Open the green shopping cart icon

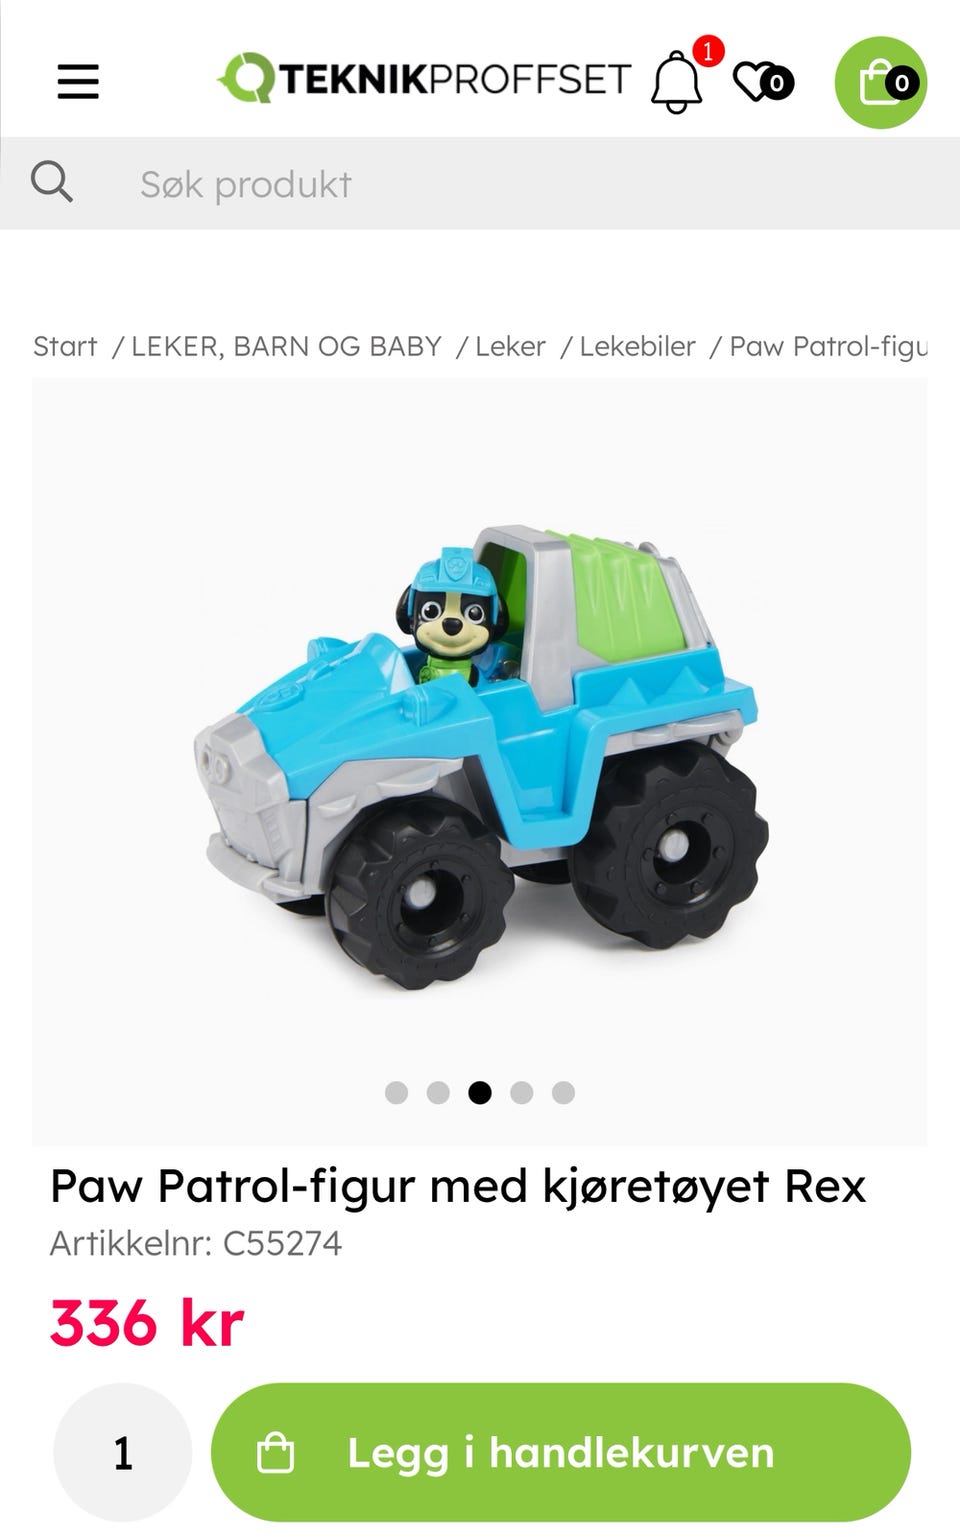coord(881,82)
